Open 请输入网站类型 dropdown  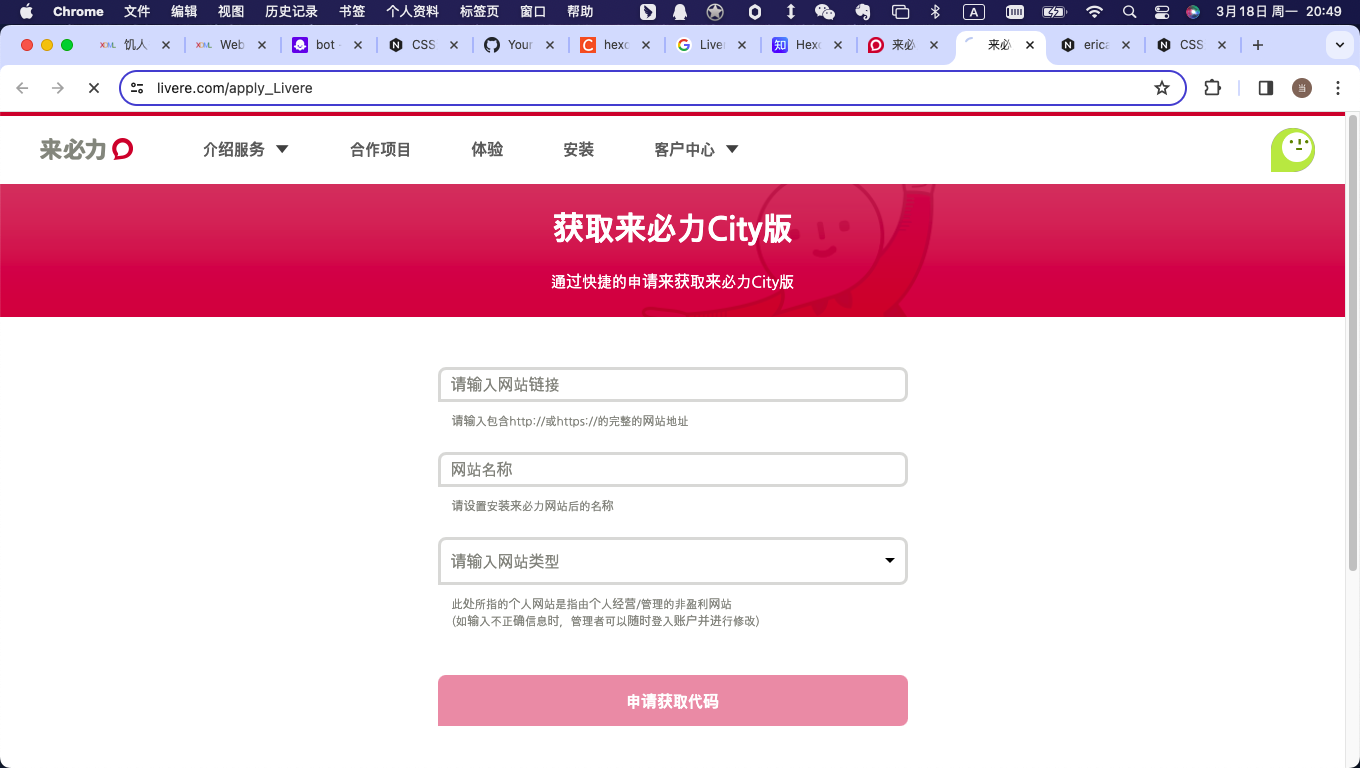click(x=672, y=561)
